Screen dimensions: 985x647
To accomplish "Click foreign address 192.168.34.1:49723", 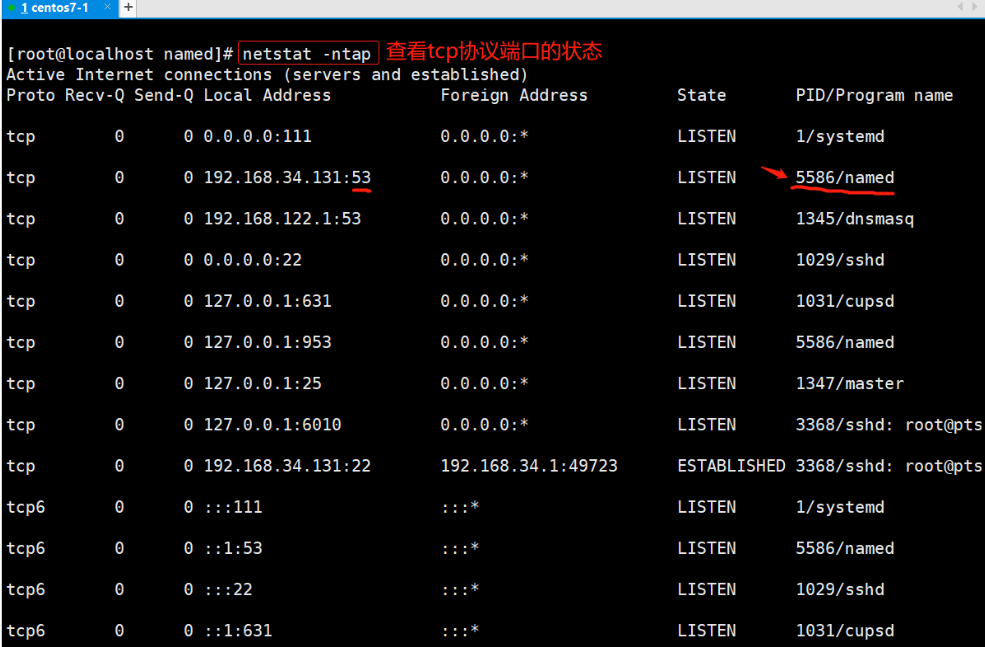I will [529, 466].
